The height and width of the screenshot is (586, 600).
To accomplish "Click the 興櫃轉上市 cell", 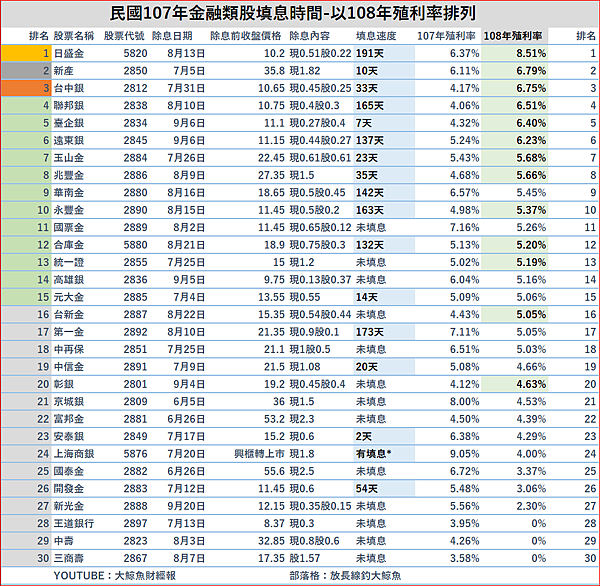I will 259,454.
